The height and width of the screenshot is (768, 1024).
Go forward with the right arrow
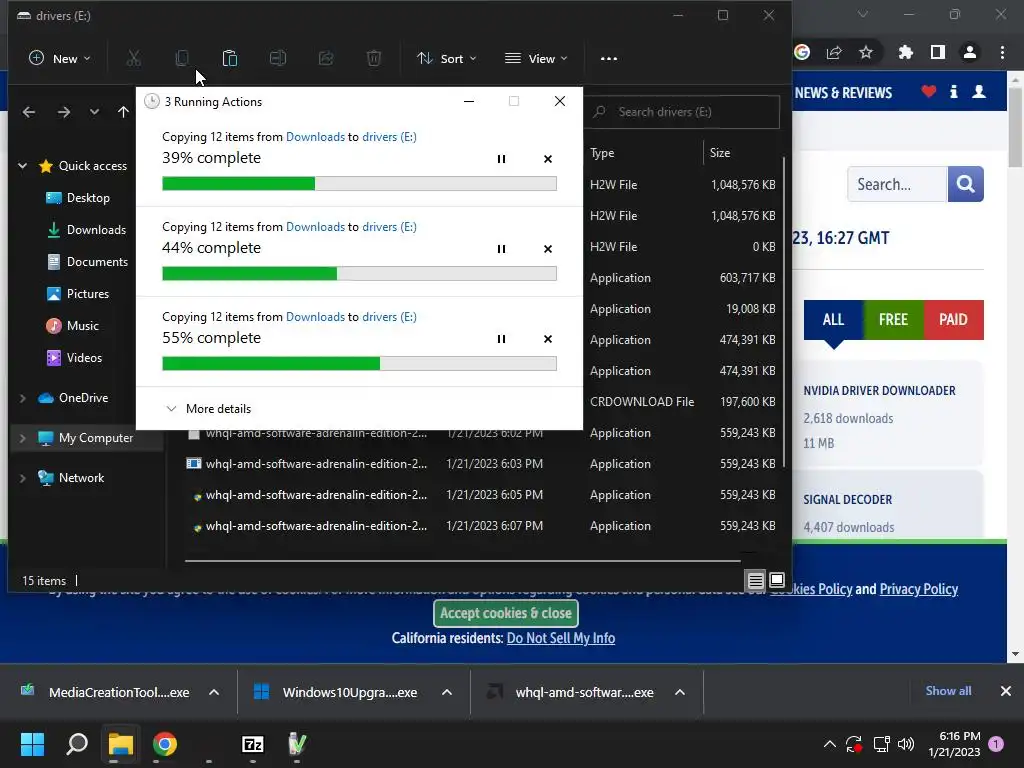(63, 112)
